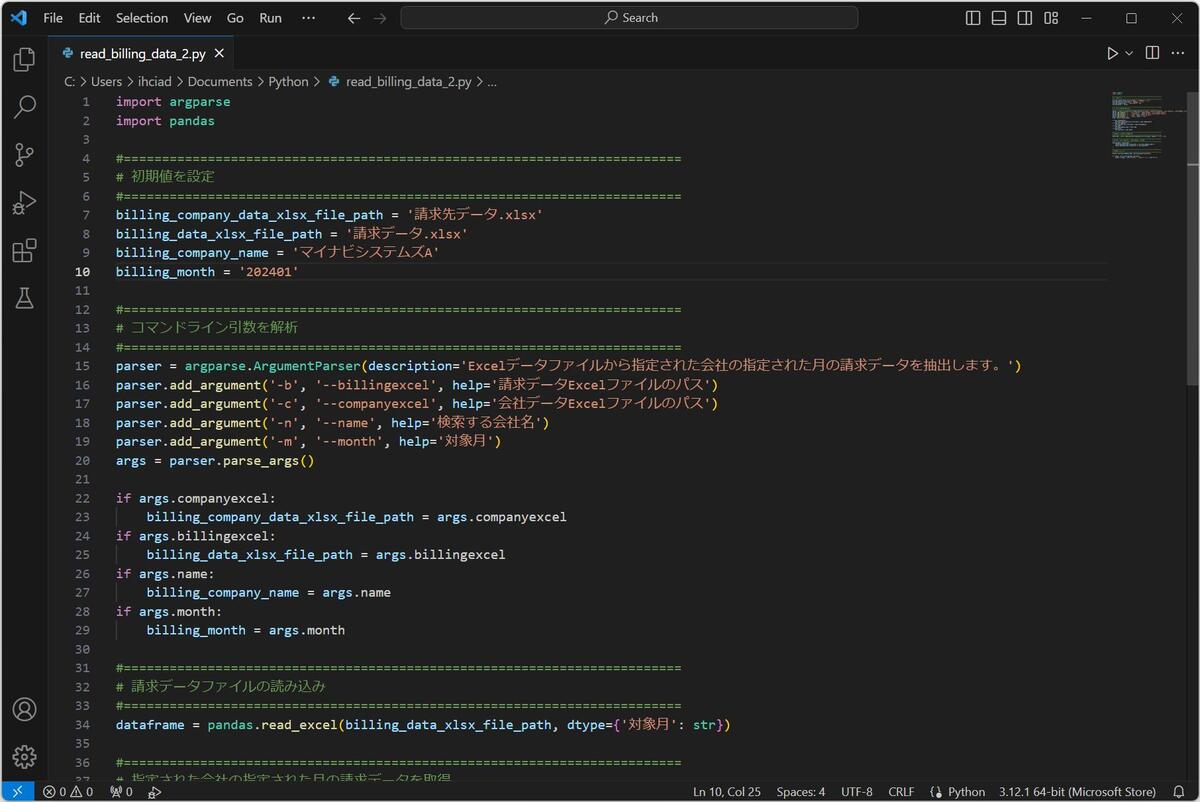Open the Explorer view in activity bar
1200x802 pixels.
coord(24,60)
